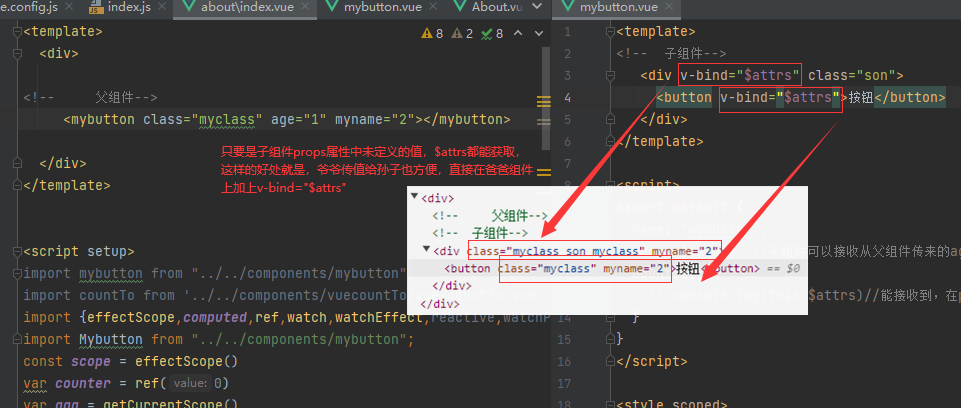Click the left editor's vertical scrollbar thumb
The image size is (961, 408).
click(545, 98)
